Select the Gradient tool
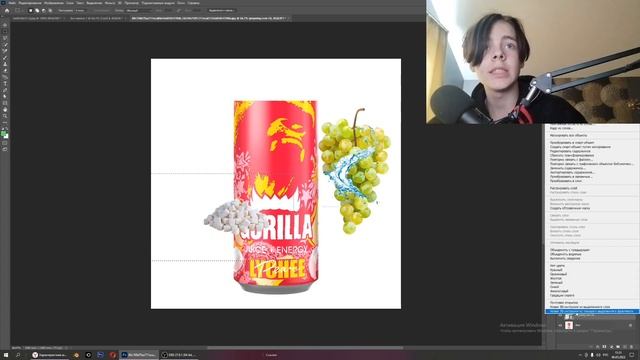 tap(5, 77)
